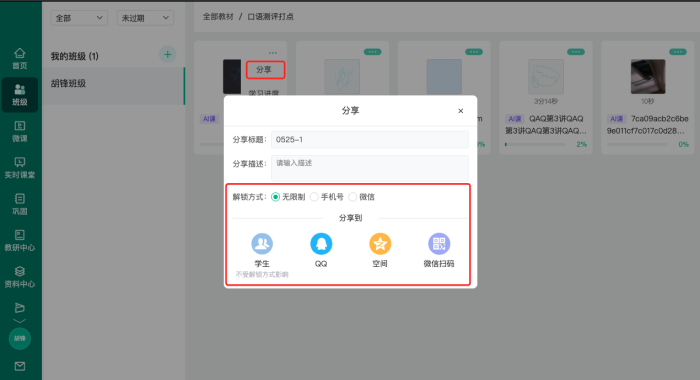The width and height of the screenshot is (700, 380).
Task: Open the second course card thumbnail
Action: pyautogui.click(x=342, y=76)
